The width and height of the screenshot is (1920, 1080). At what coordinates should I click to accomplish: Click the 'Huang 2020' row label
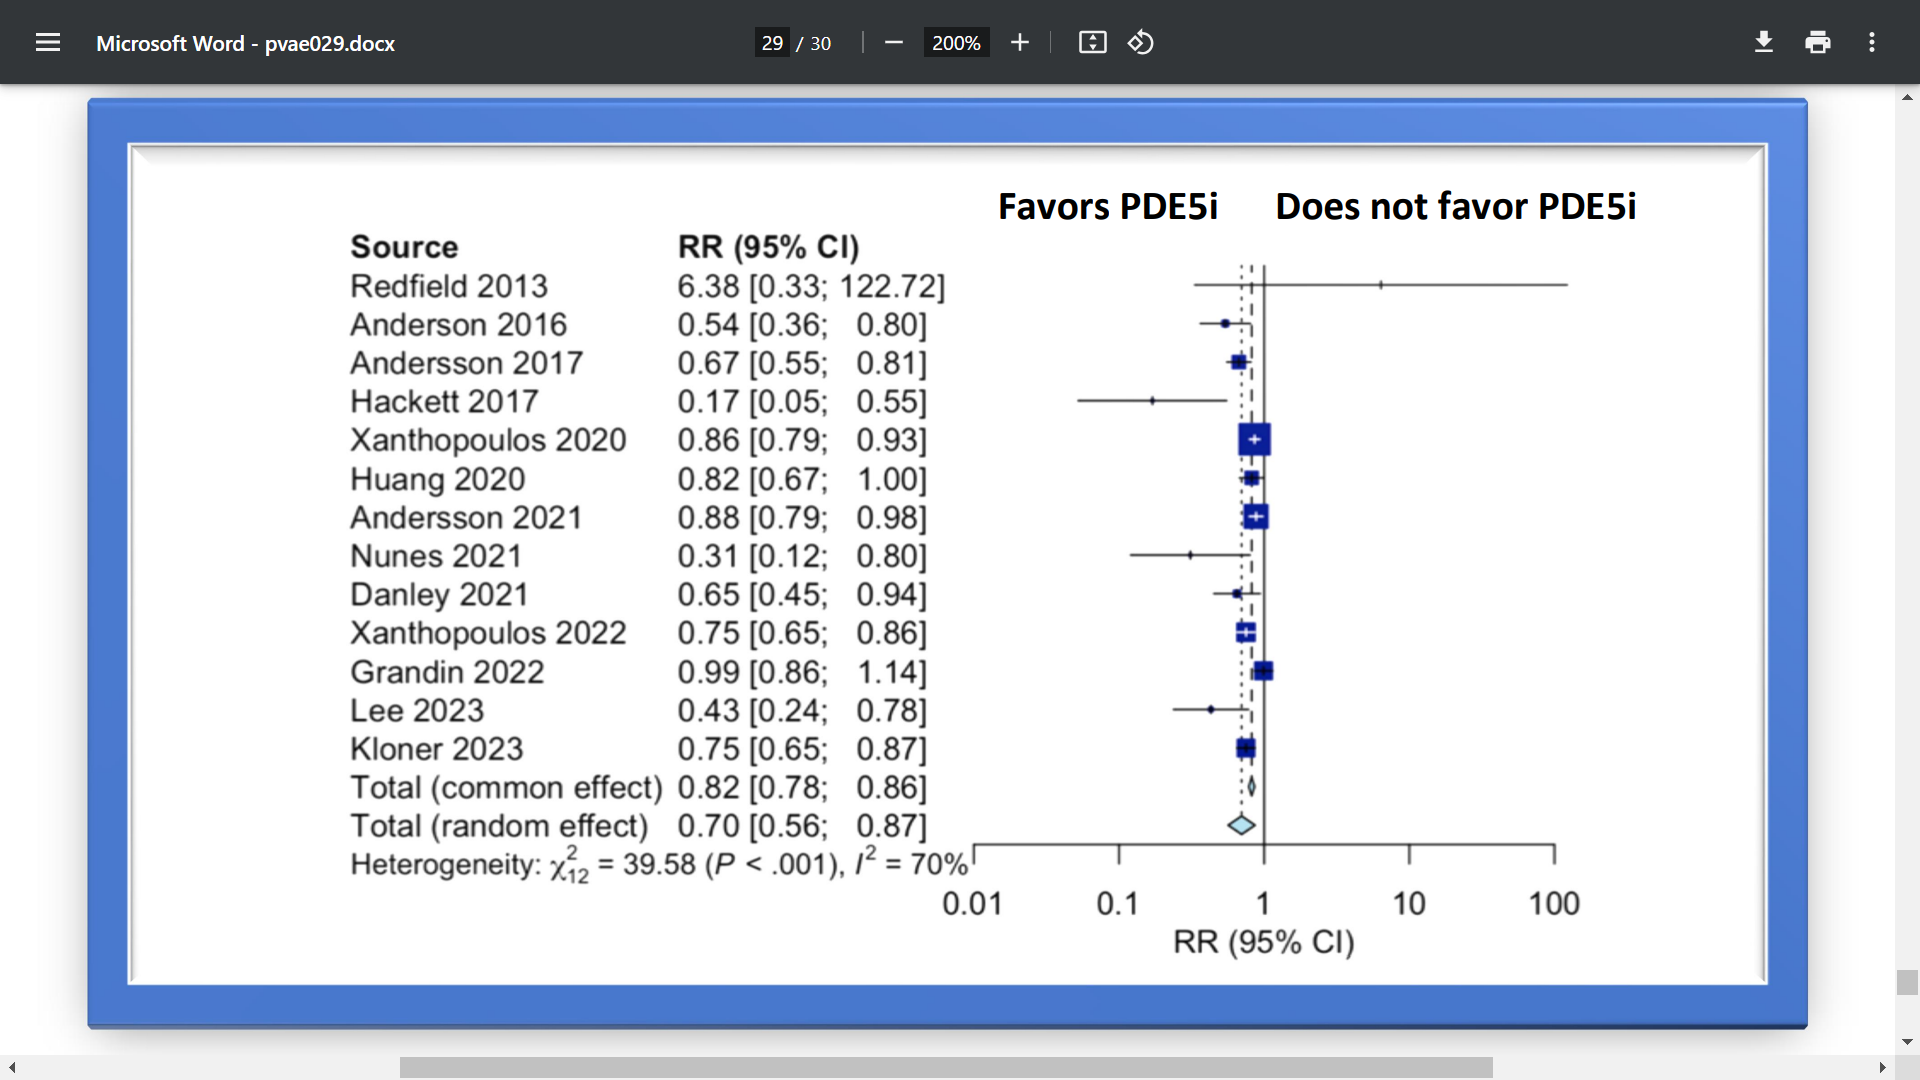coord(437,479)
